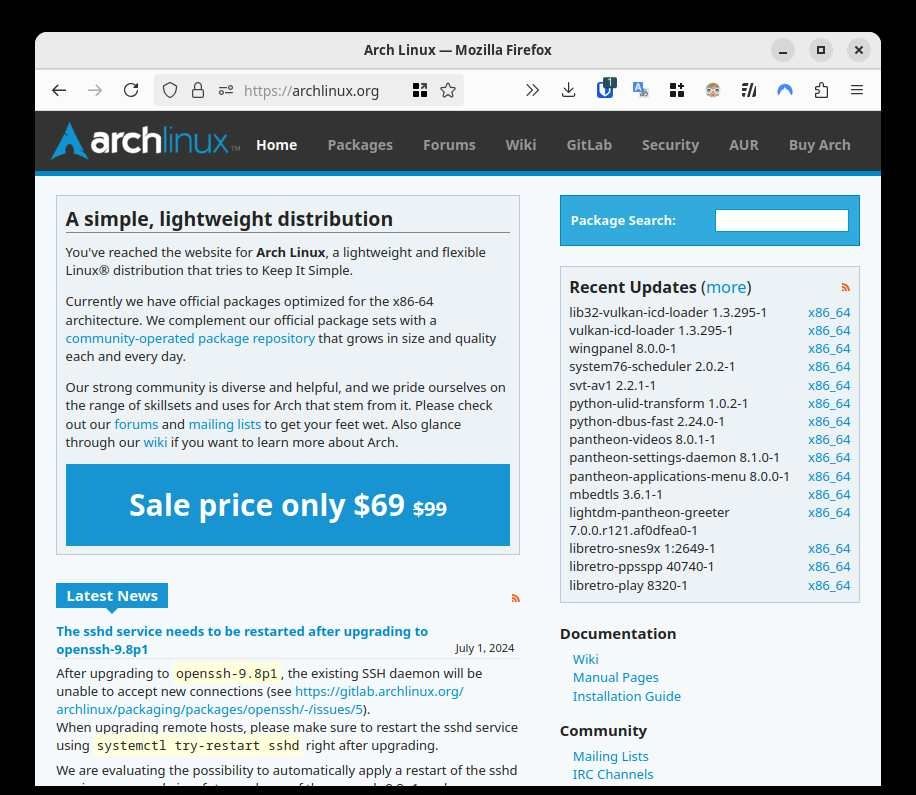Click the python-dbus-fast 2.24.0-1 entry
The height and width of the screenshot is (795, 916).
647,422
